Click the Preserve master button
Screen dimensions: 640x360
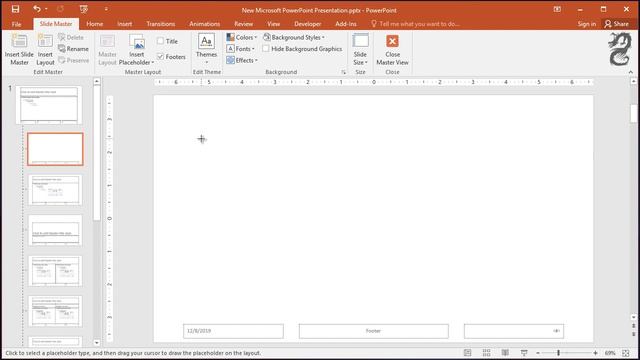[x=73, y=60]
